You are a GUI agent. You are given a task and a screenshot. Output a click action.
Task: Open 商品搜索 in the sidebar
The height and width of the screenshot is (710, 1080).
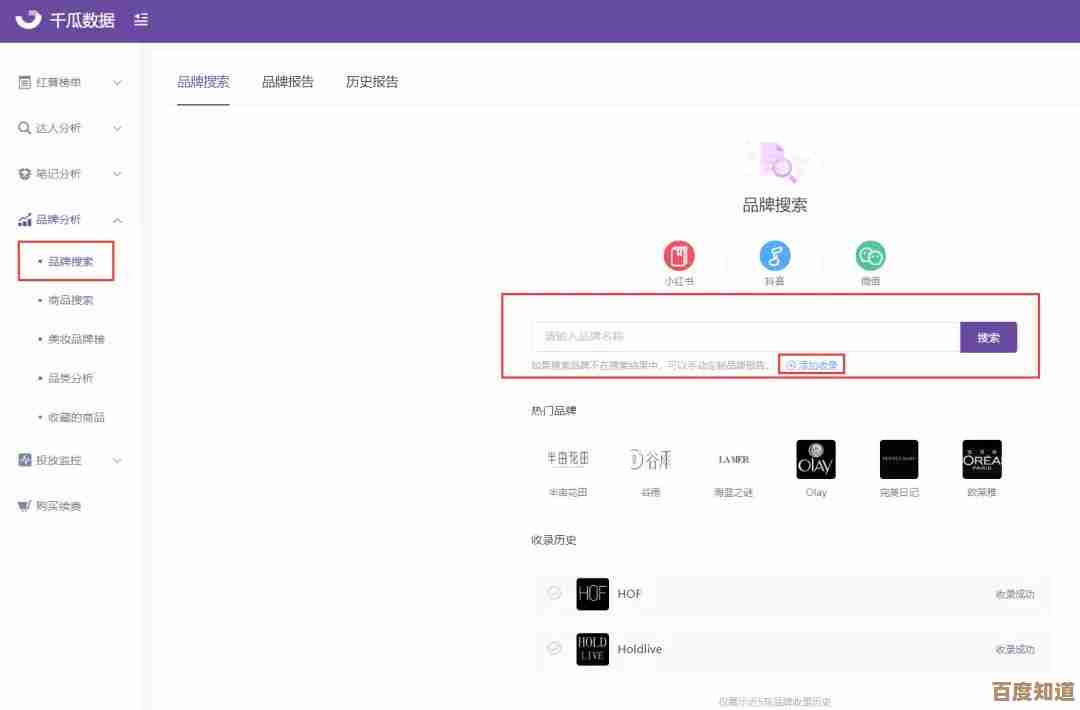tap(70, 300)
